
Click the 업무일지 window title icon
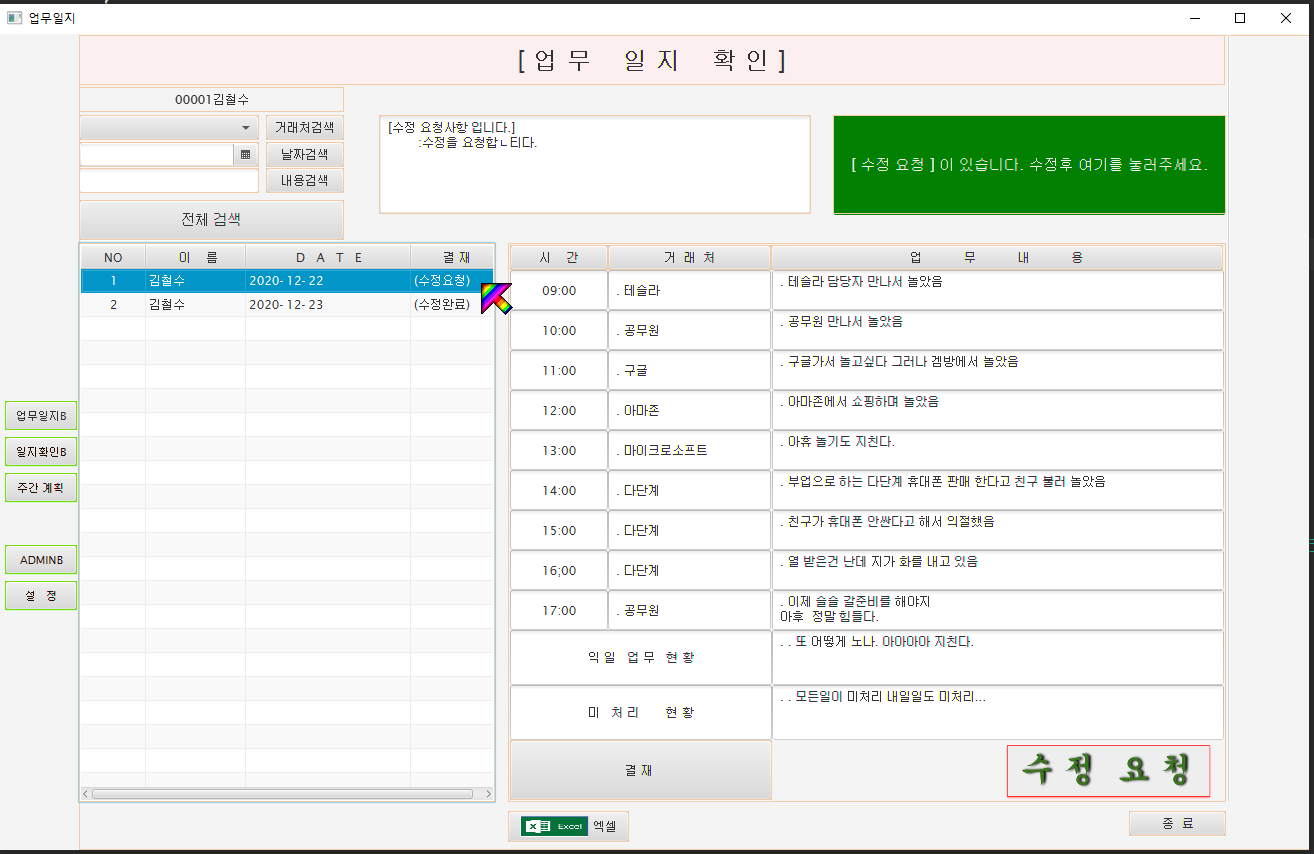click(14, 17)
